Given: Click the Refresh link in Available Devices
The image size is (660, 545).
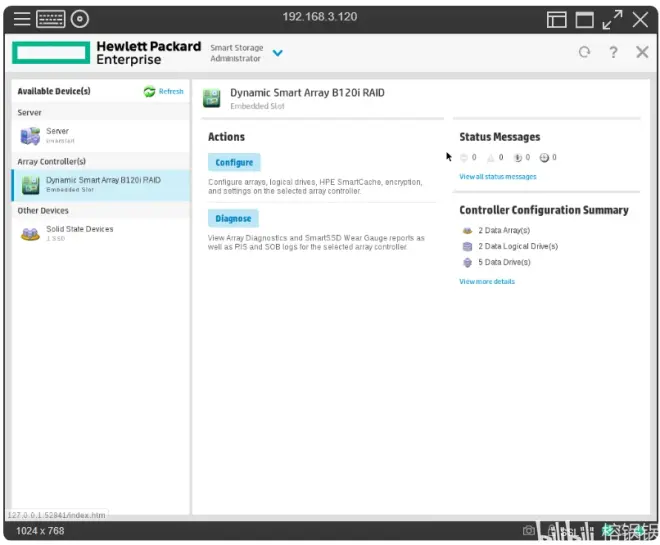Looking at the screenshot, I should point(171,91).
